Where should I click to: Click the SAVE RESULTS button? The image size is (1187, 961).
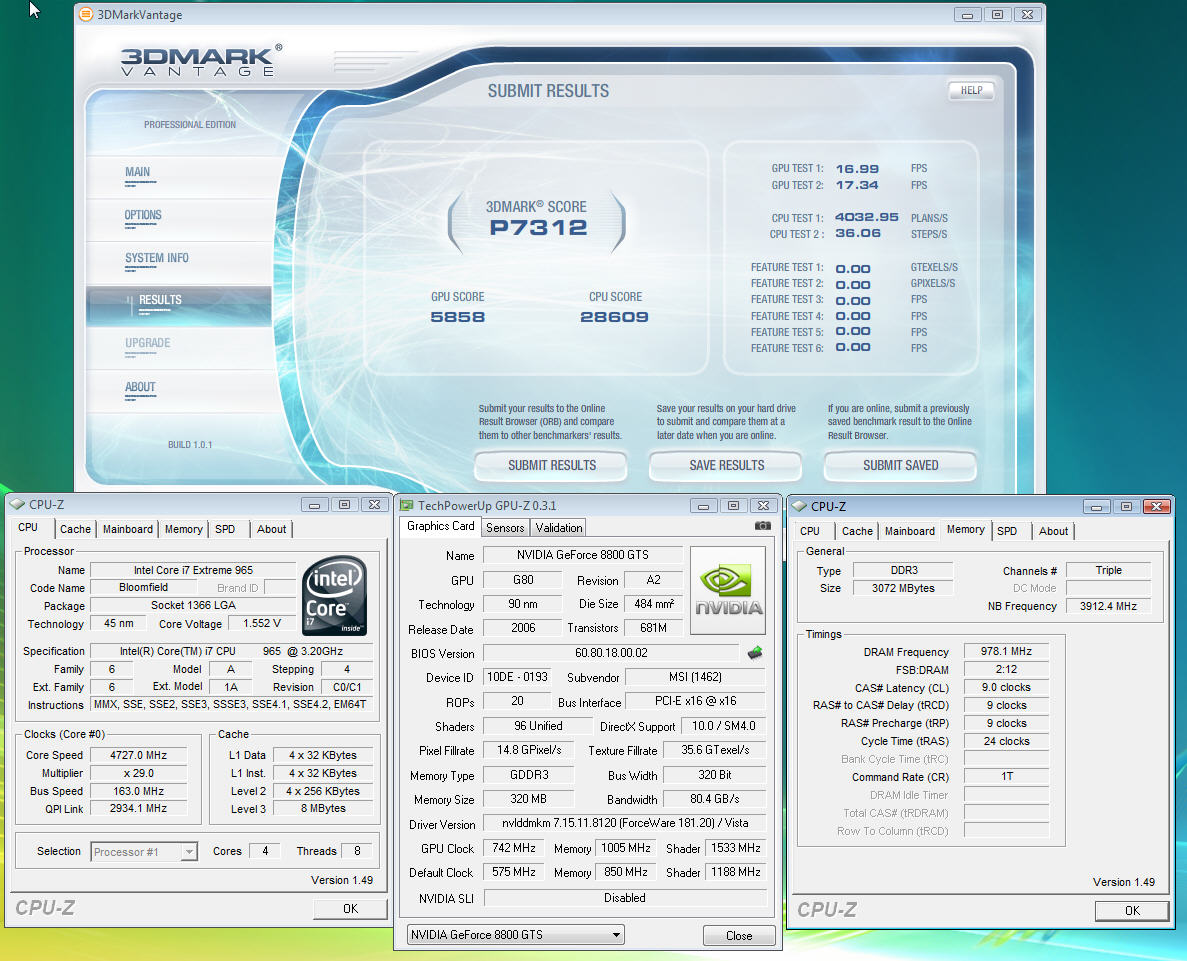pos(727,466)
